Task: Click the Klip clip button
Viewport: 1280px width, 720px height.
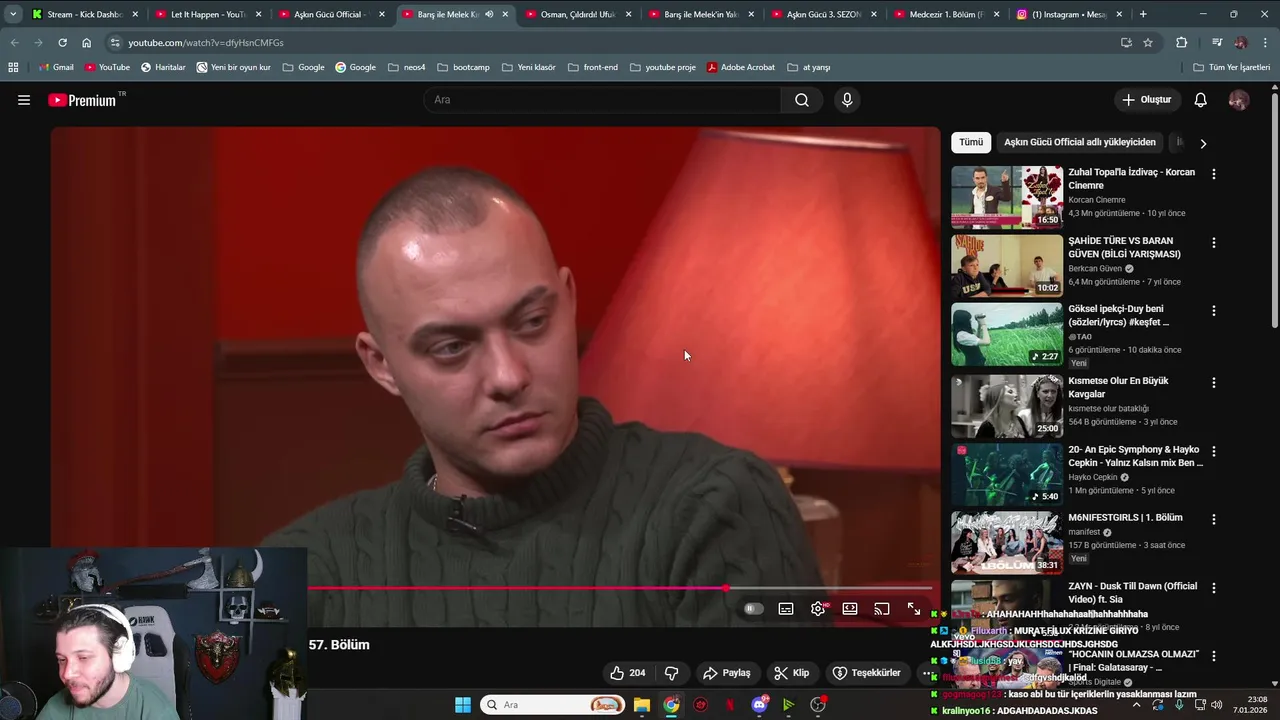Action: (792, 673)
